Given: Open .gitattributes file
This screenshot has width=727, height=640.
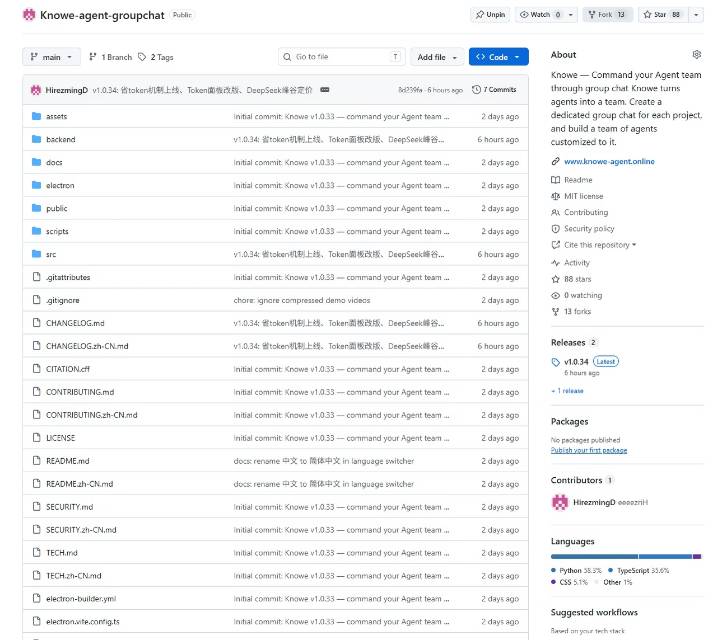Looking at the screenshot, I should point(68,277).
